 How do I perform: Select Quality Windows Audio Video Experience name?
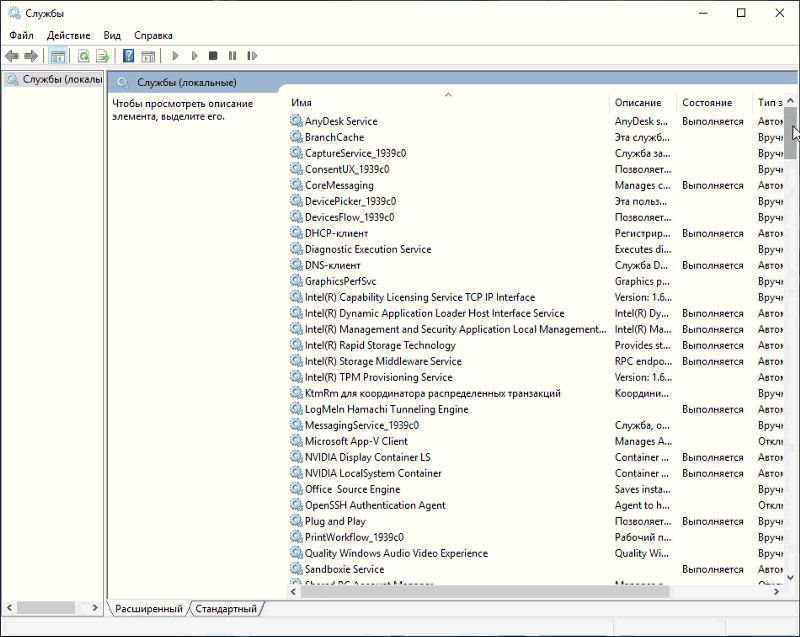396,553
